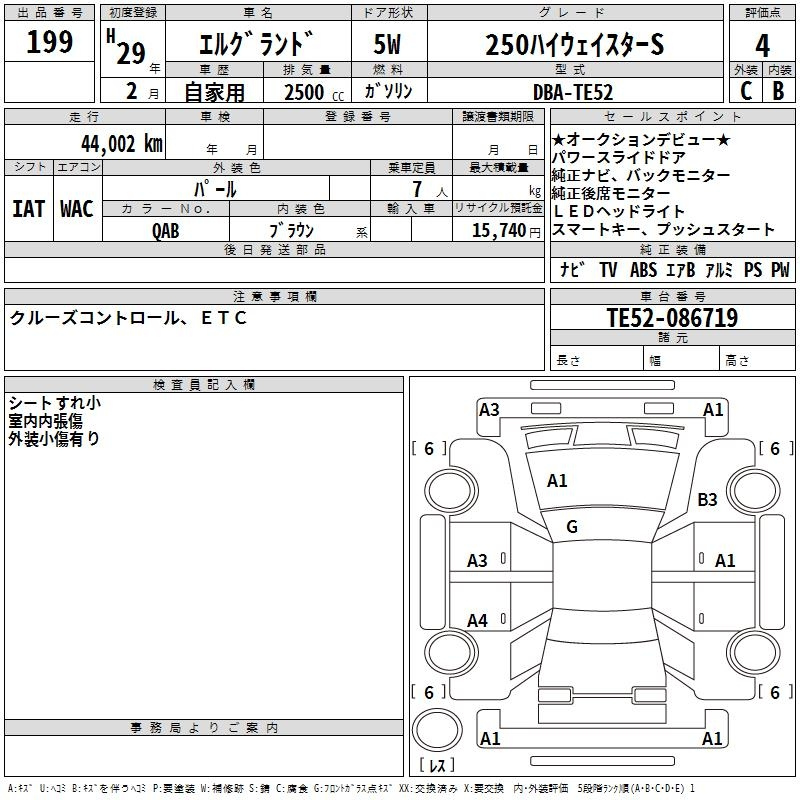Click the interior color ブラウン
Image resolution: width=800 pixels, height=800 pixels.
[x=292, y=231]
